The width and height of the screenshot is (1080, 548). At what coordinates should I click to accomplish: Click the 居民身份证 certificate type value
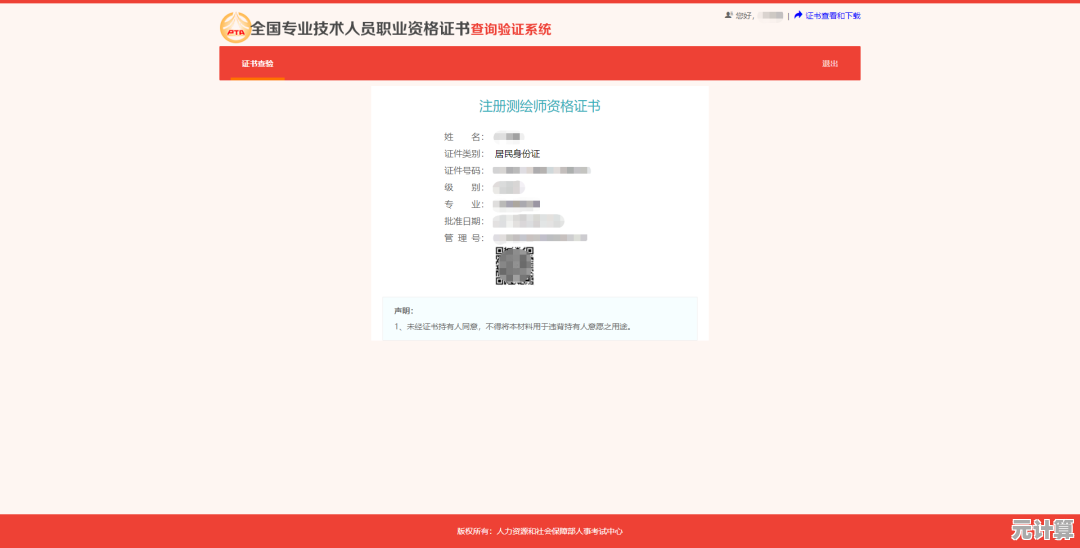tap(517, 154)
